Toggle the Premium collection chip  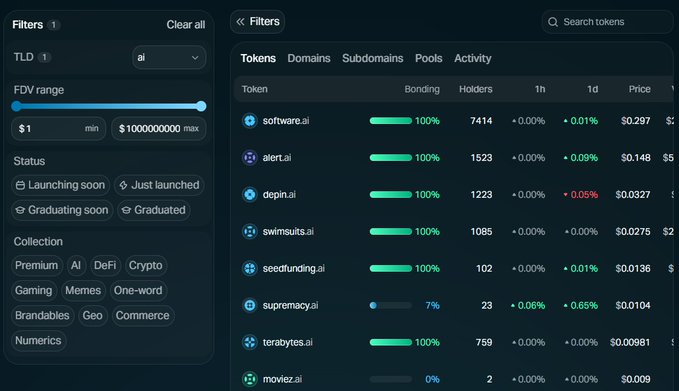(x=37, y=265)
